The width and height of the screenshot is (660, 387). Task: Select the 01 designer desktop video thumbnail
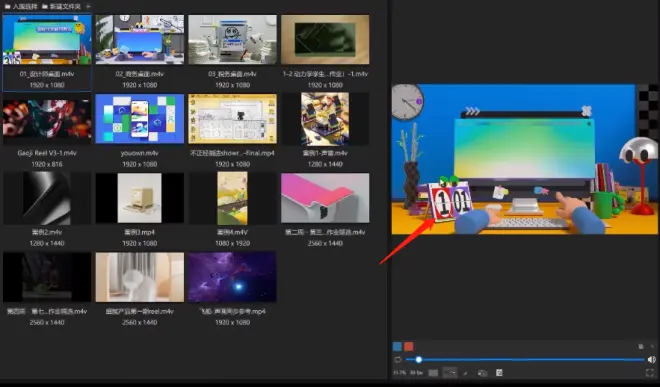click(x=47, y=40)
